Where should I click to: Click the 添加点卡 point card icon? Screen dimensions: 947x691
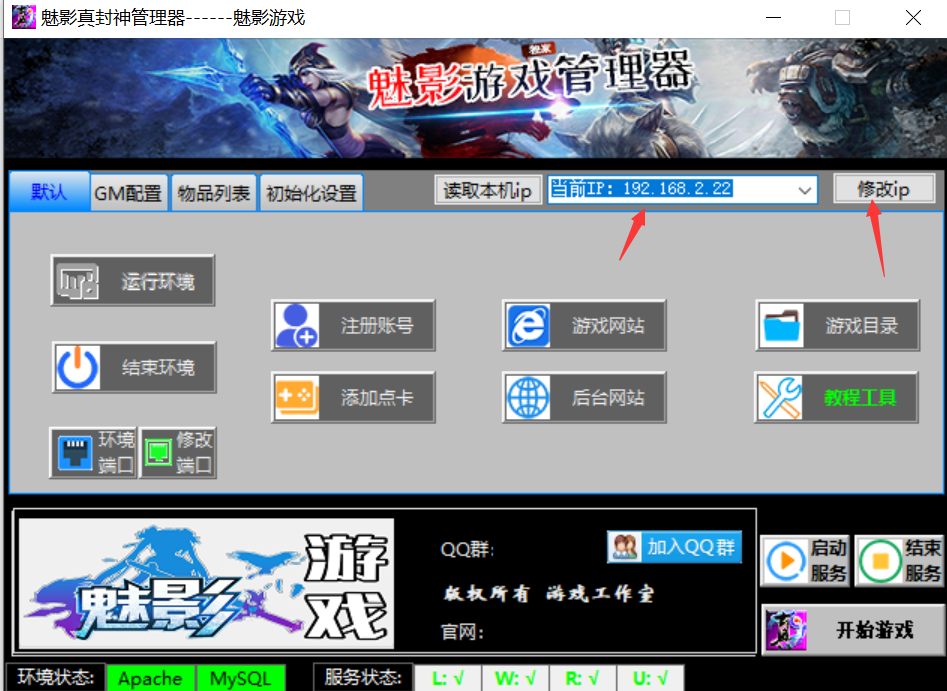[352, 397]
